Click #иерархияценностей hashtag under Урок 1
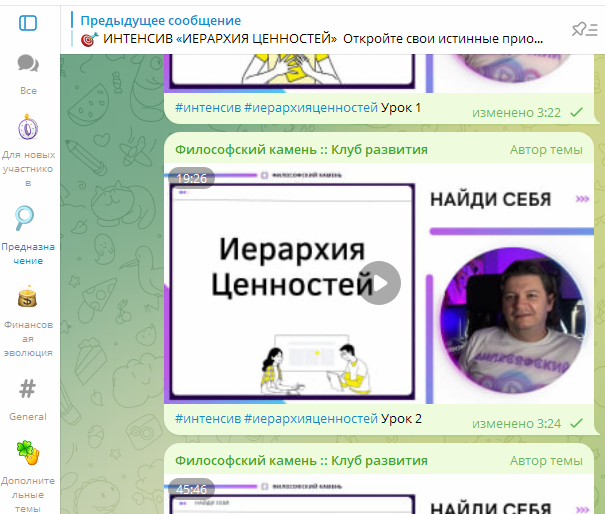605x514 pixels. pyautogui.click(x=310, y=108)
